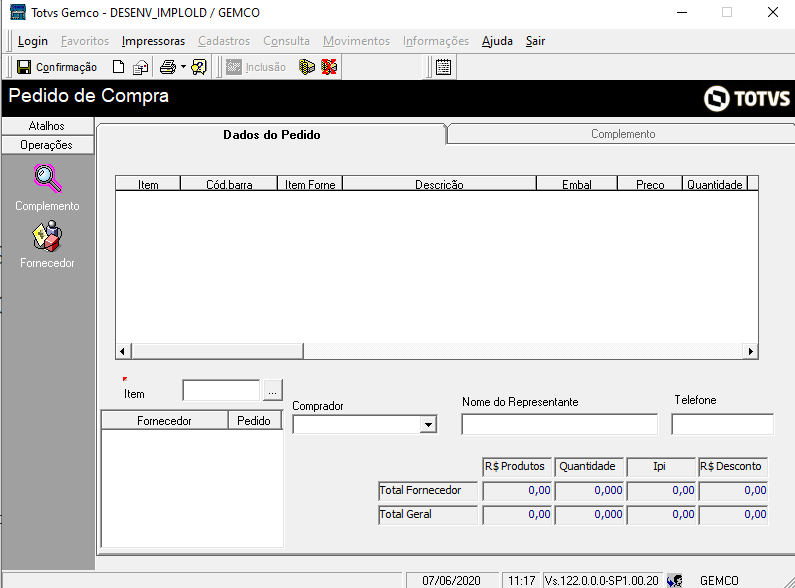Image resolution: width=795 pixels, height=588 pixels.
Task: Click the Pedido list column header
Action: tap(254, 421)
